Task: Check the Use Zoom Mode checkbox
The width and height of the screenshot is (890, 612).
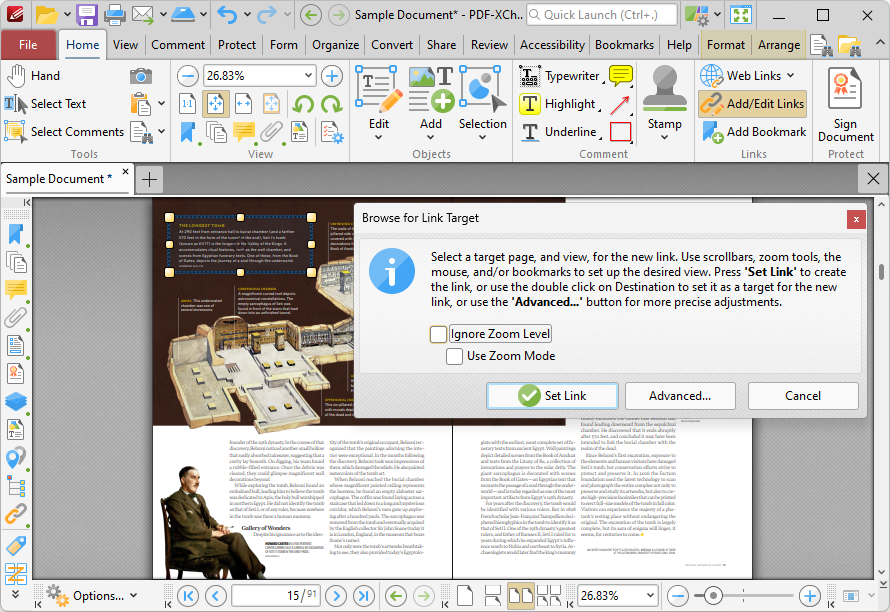Action: (x=454, y=356)
